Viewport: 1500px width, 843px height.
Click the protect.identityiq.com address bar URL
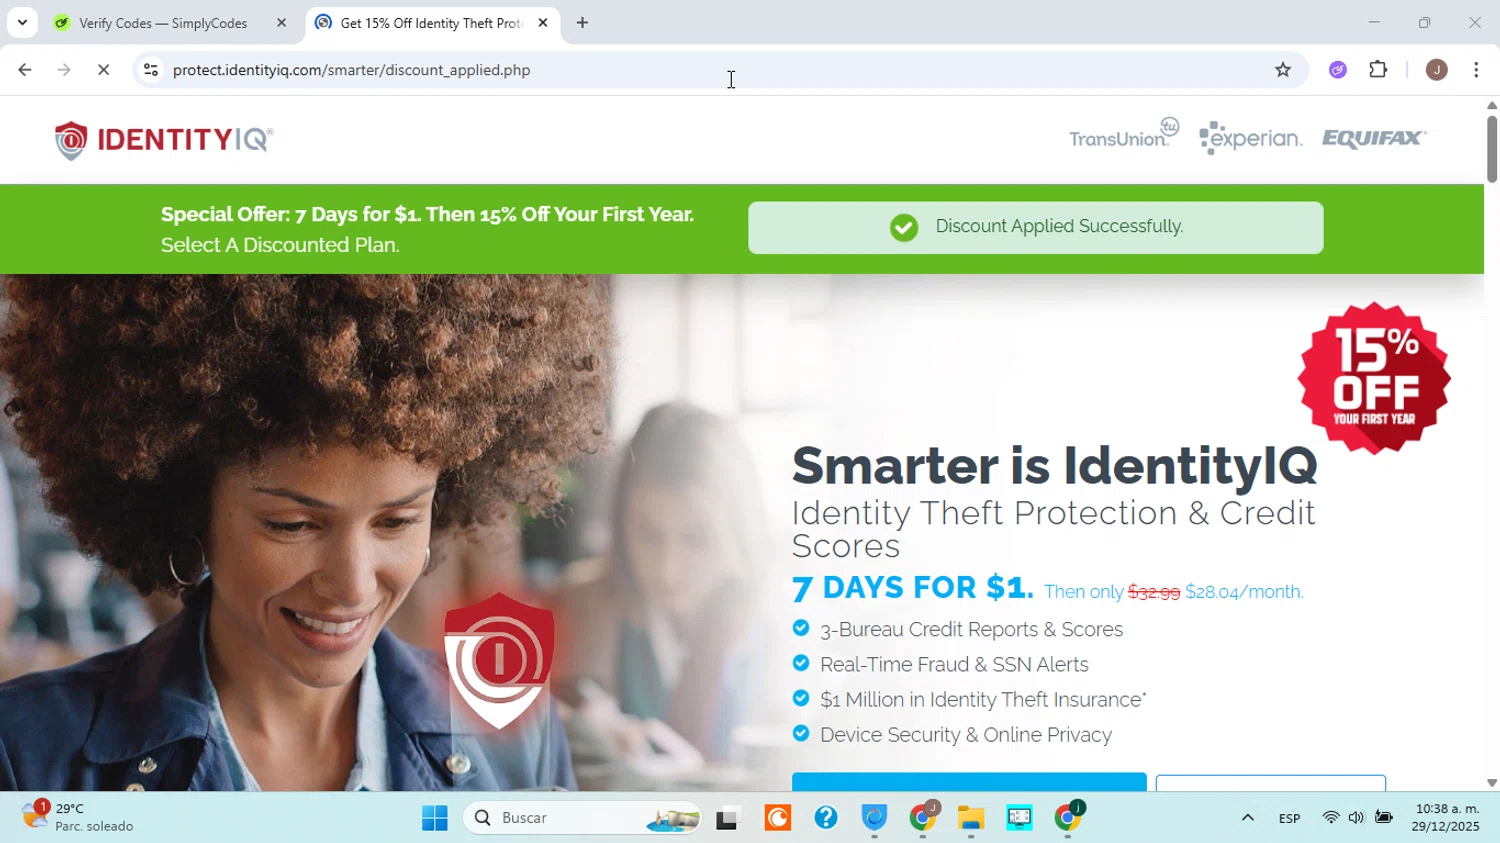[x=351, y=70]
